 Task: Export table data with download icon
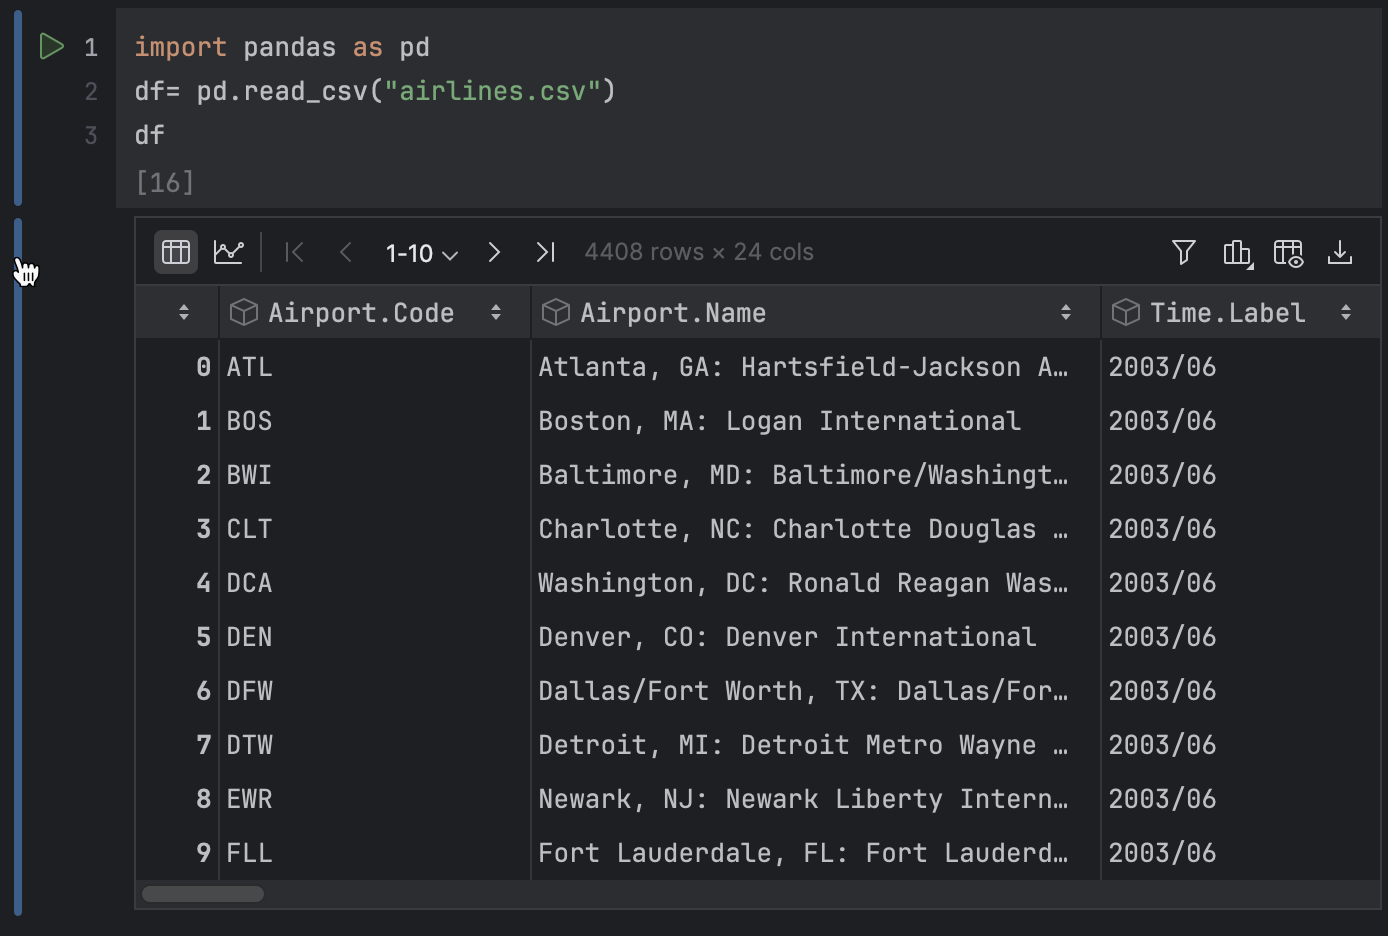(1340, 252)
